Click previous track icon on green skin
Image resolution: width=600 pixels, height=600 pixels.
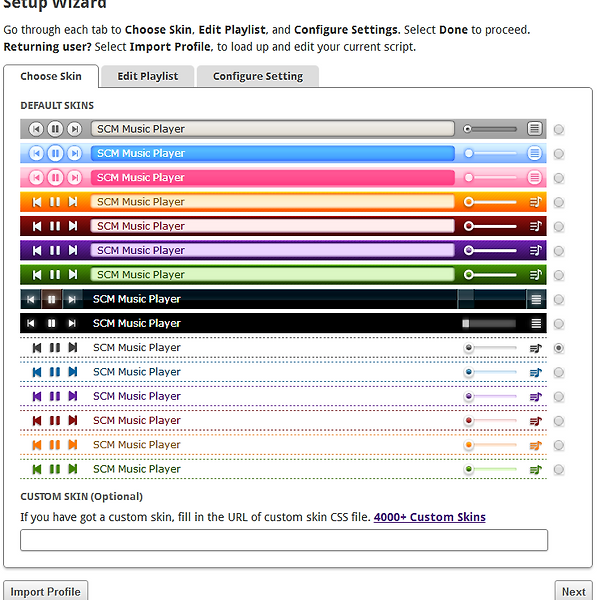click(37, 274)
